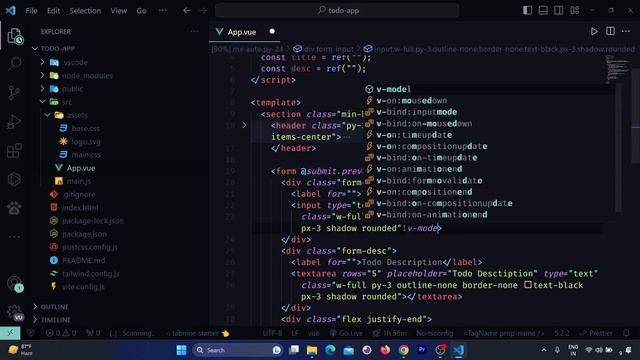Click the tabnine starter status item
The width and height of the screenshot is (640, 360).
(198, 333)
